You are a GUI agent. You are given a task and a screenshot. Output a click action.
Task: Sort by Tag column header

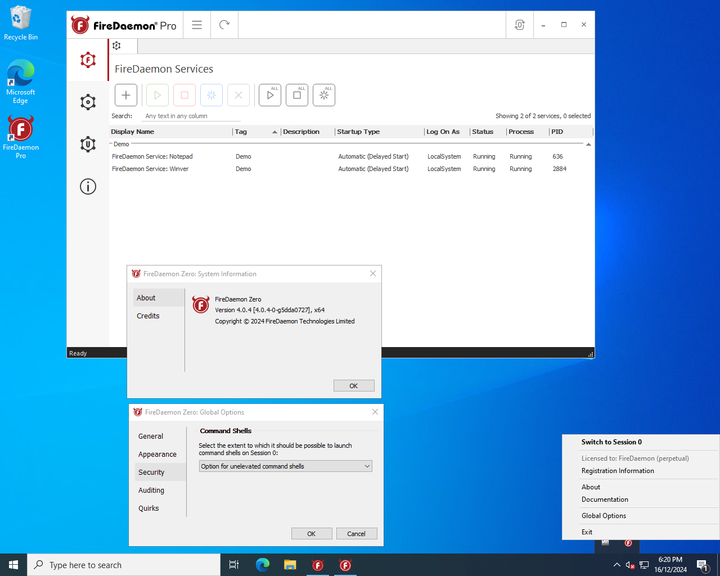click(256, 132)
